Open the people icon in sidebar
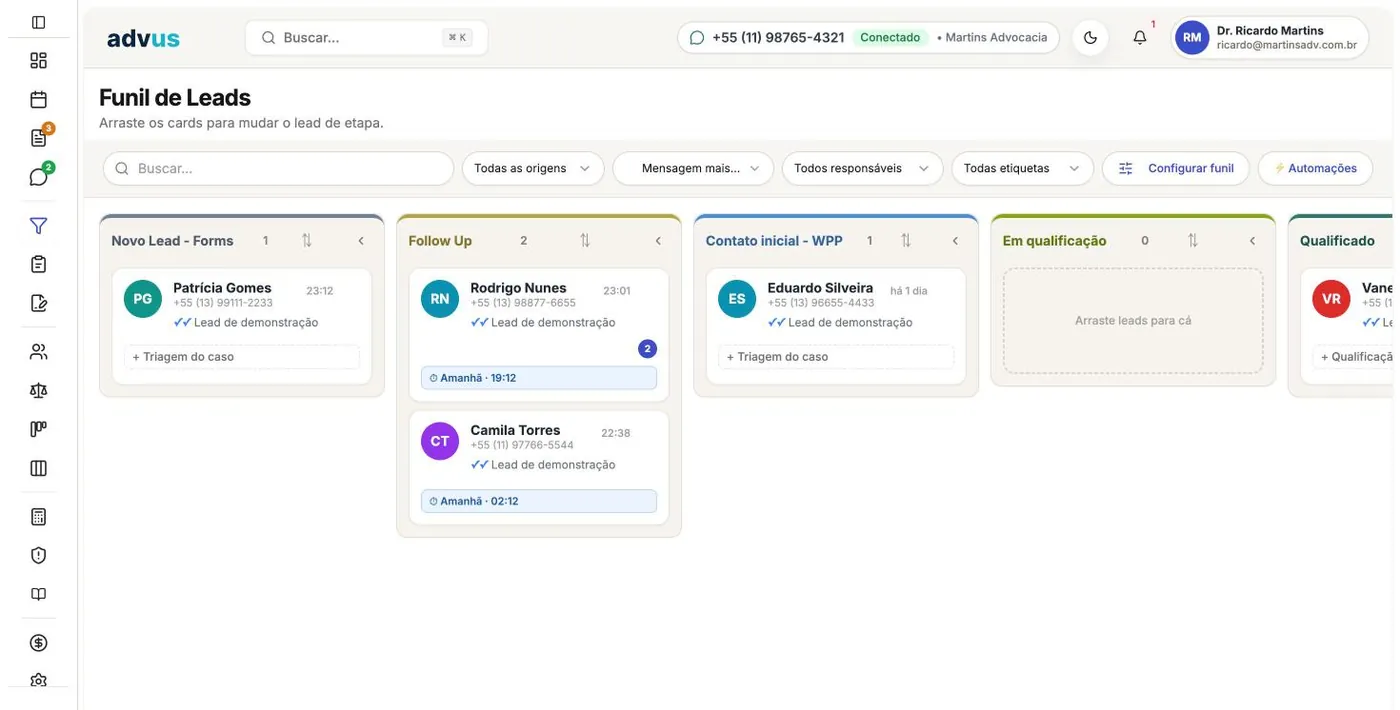The width and height of the screenshot is (1400, 710). (x=38, y=352)
